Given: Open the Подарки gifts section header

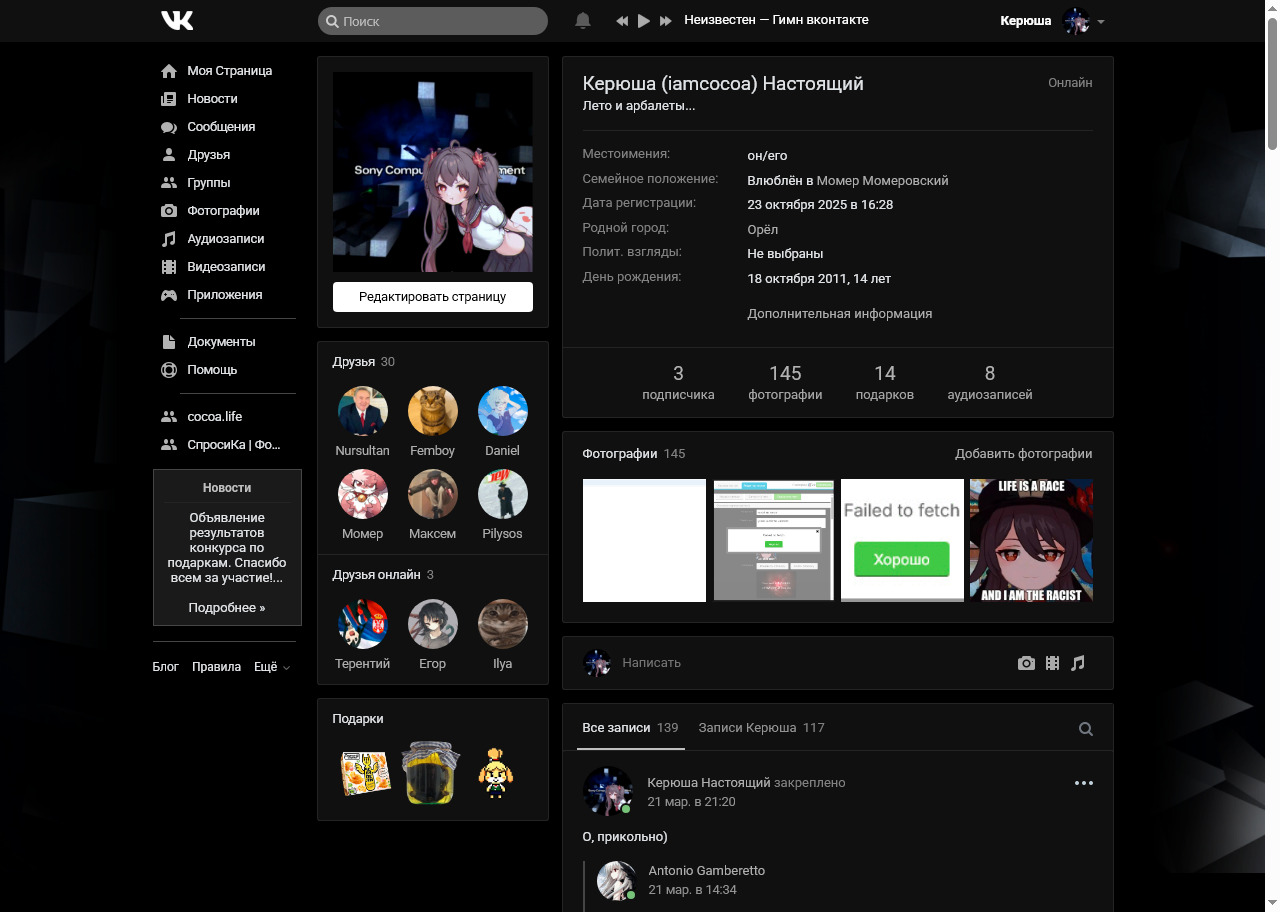Looking at the screenshot, I should pyautogui.click(x=358, y=719).
